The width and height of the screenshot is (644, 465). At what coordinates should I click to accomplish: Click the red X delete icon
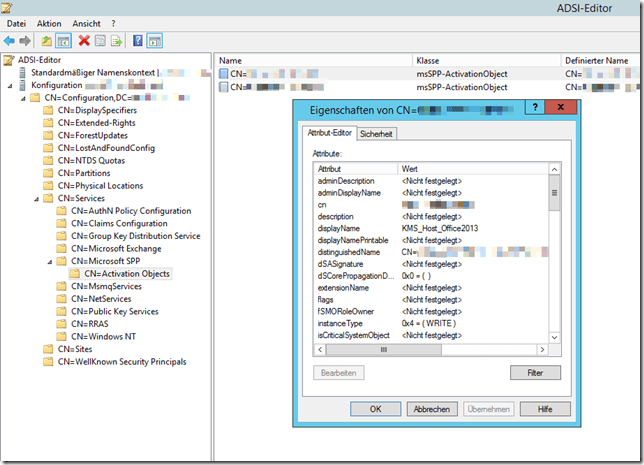pyautogui.click(x=84, y=41)
